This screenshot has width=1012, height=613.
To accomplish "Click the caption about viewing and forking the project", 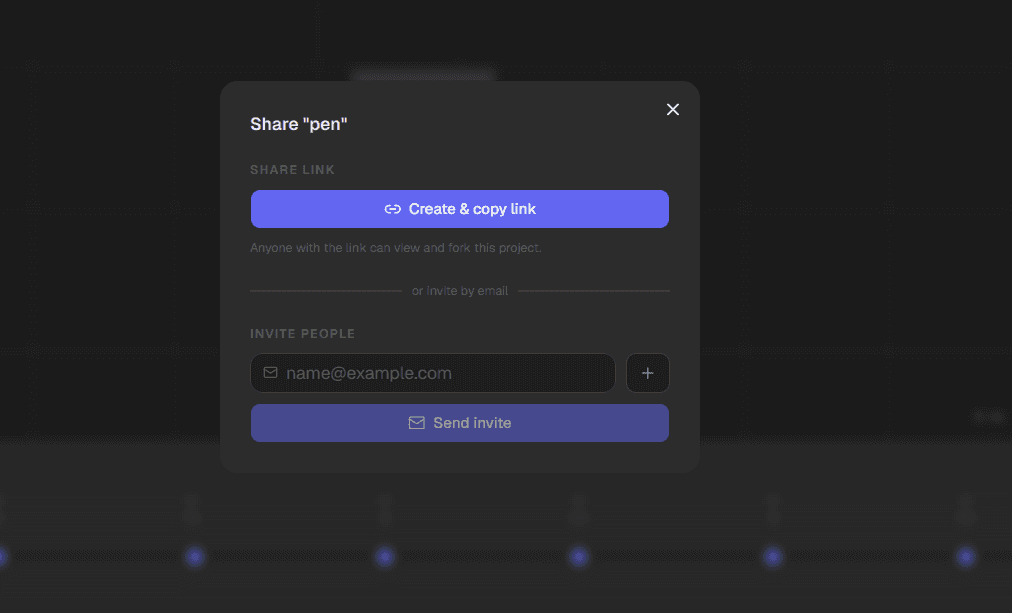I will click(x=396, y=247).
